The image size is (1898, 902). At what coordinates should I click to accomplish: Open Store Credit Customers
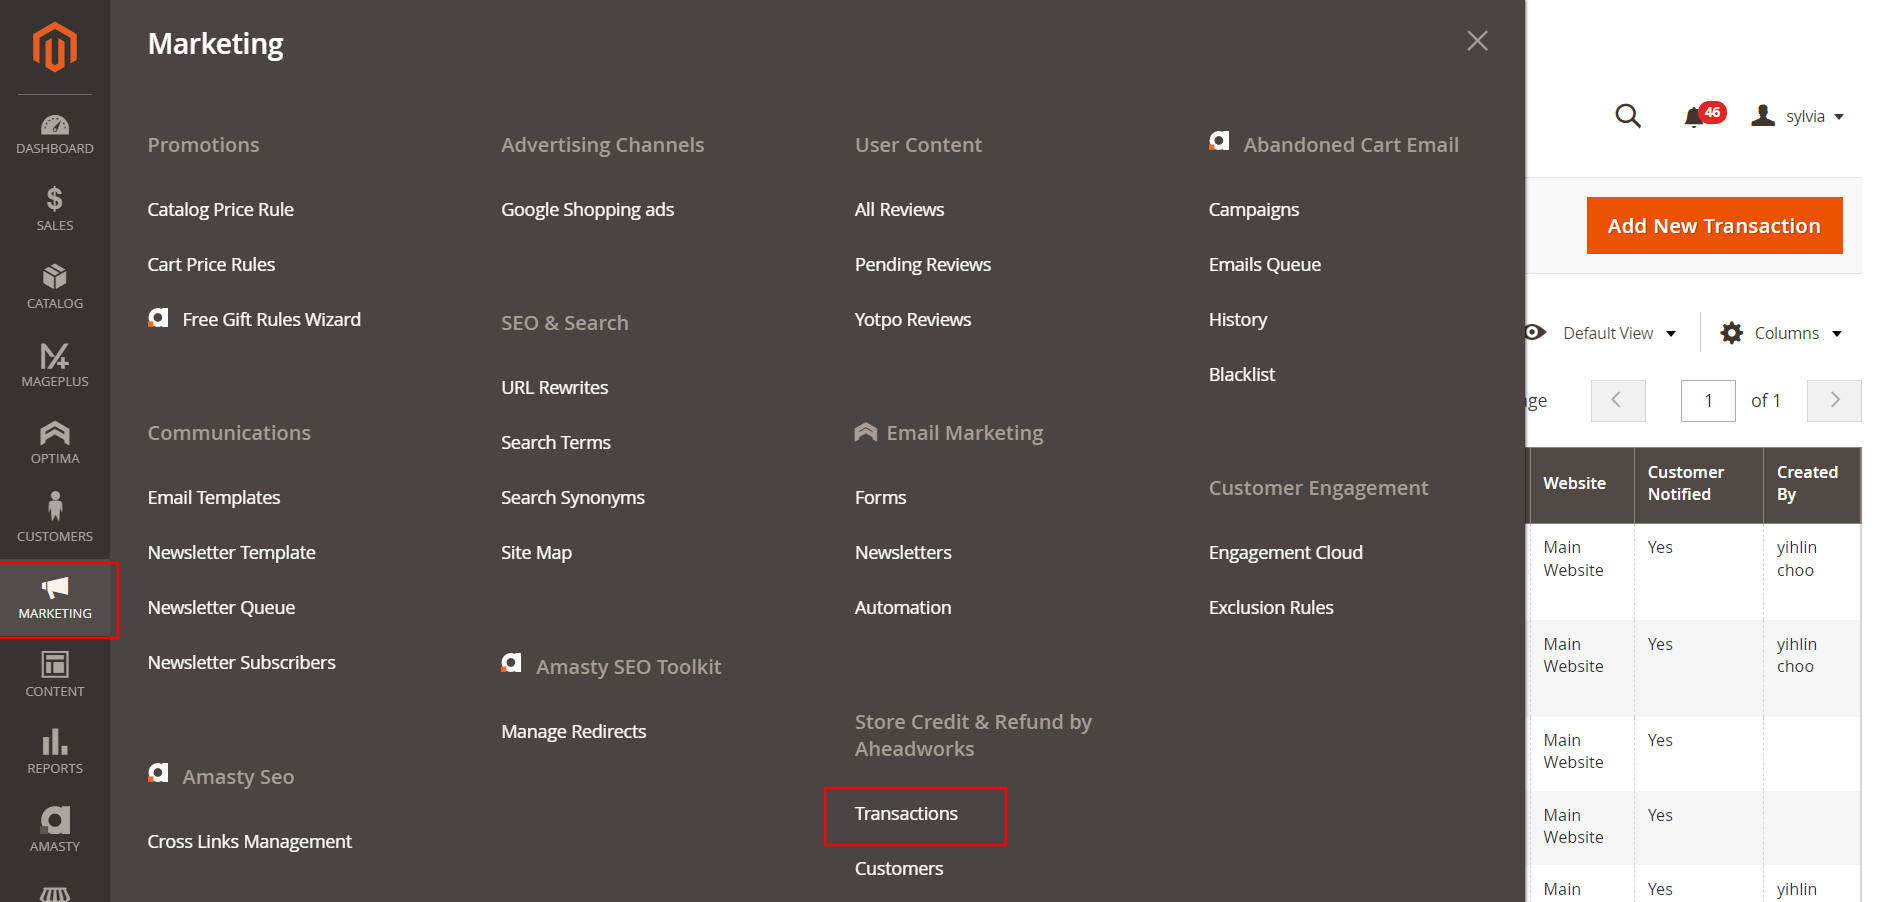click(899, 869)
